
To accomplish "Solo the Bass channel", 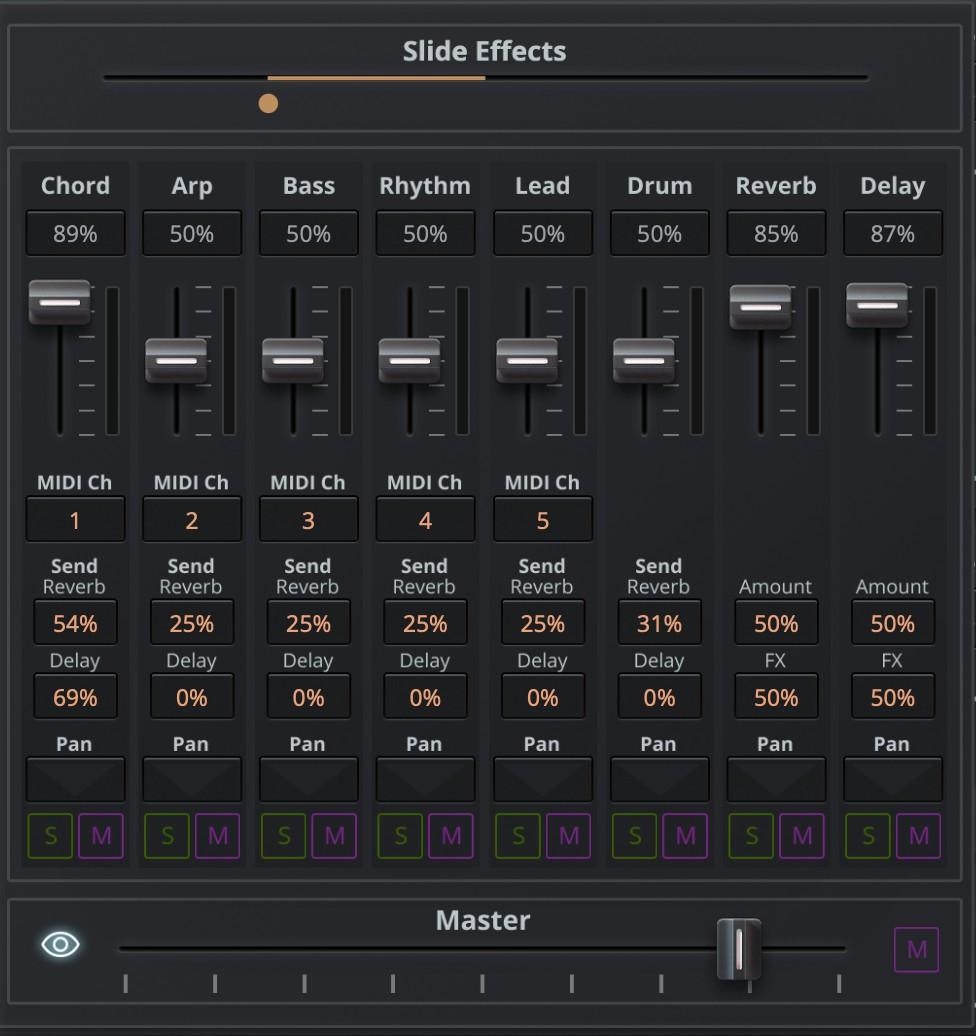I will [283, 836].
